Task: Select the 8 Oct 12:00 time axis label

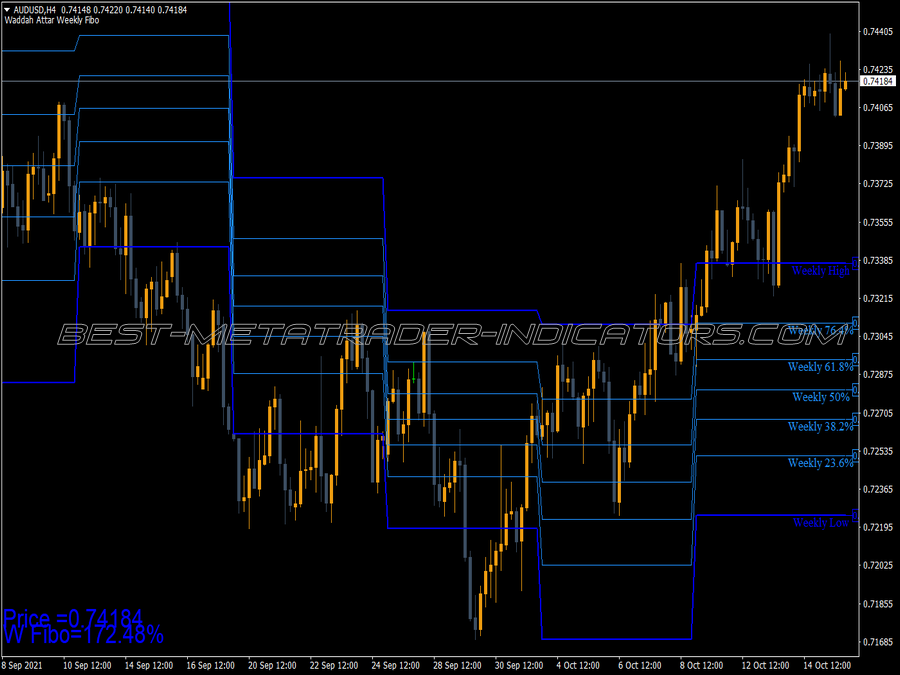Action: pyautogui.click(x=701, y=665)
